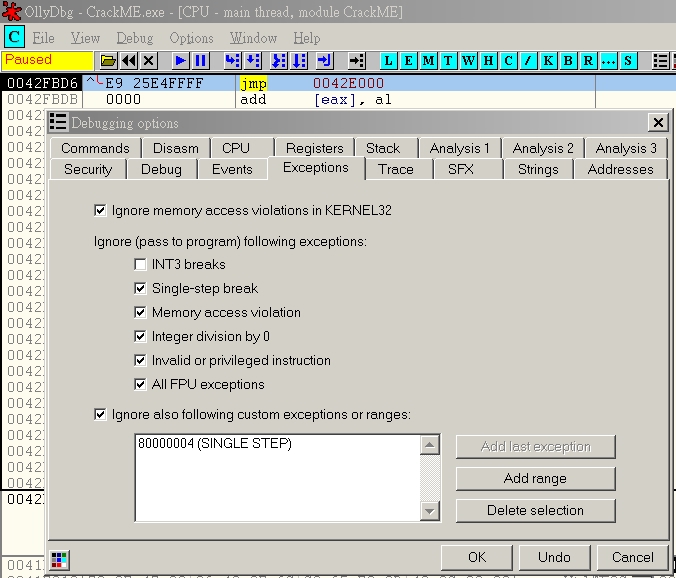676x578 pixels.
Task: Click the options list icon in toolbar
Action: 660,60
